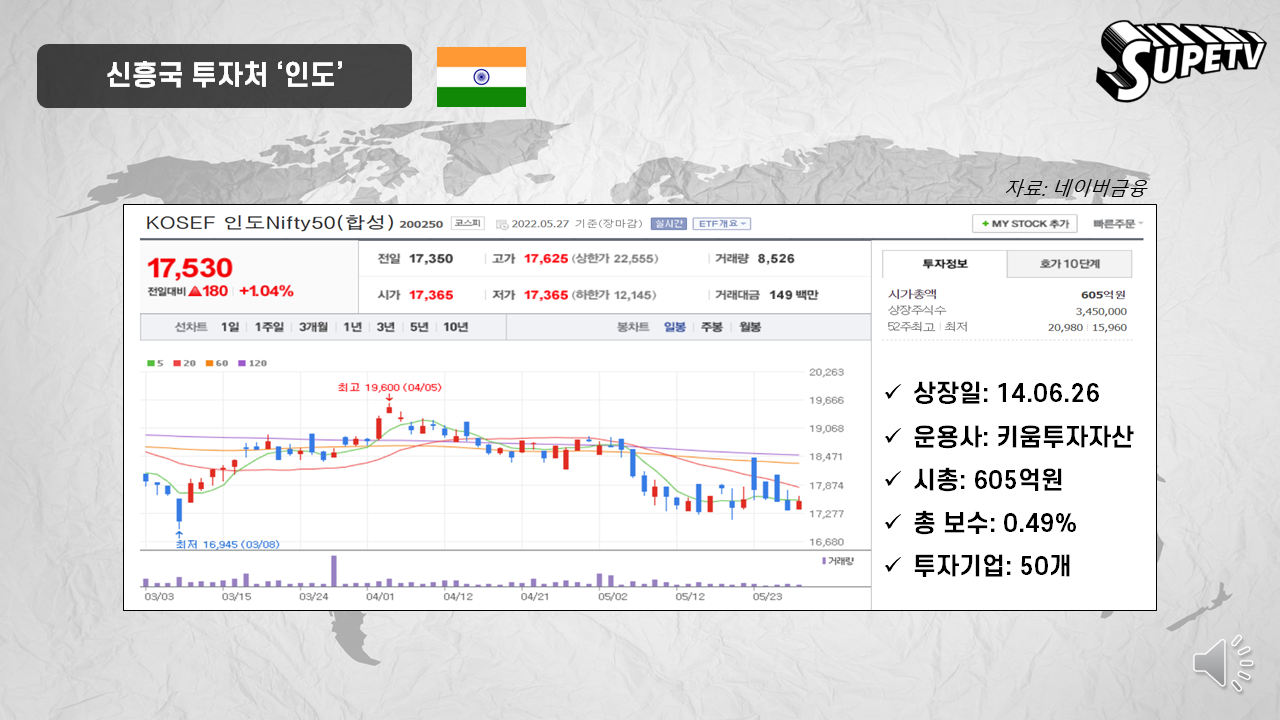Screen dimensions: 1280x720
Task: Click the calendar icon before 2022.05.27
Action: click(502, 224)
